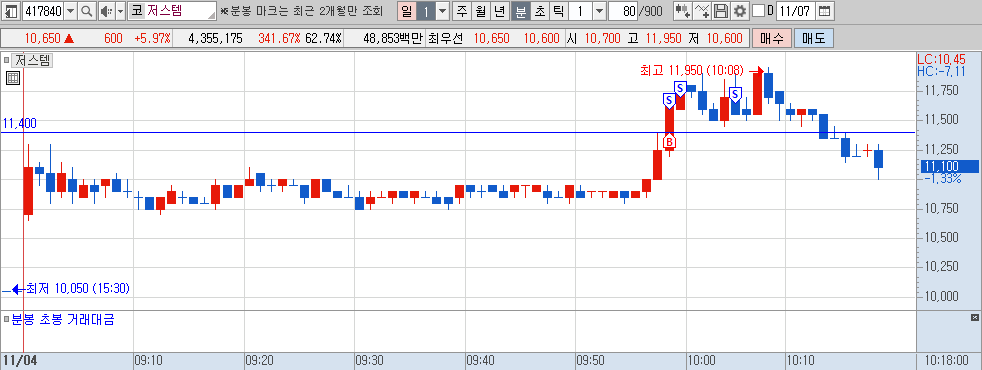Viewport: 982px width, 370px height.
Task: Click the 분봉 초봉 거래대금 indicator label
Action: pos(63,320)
